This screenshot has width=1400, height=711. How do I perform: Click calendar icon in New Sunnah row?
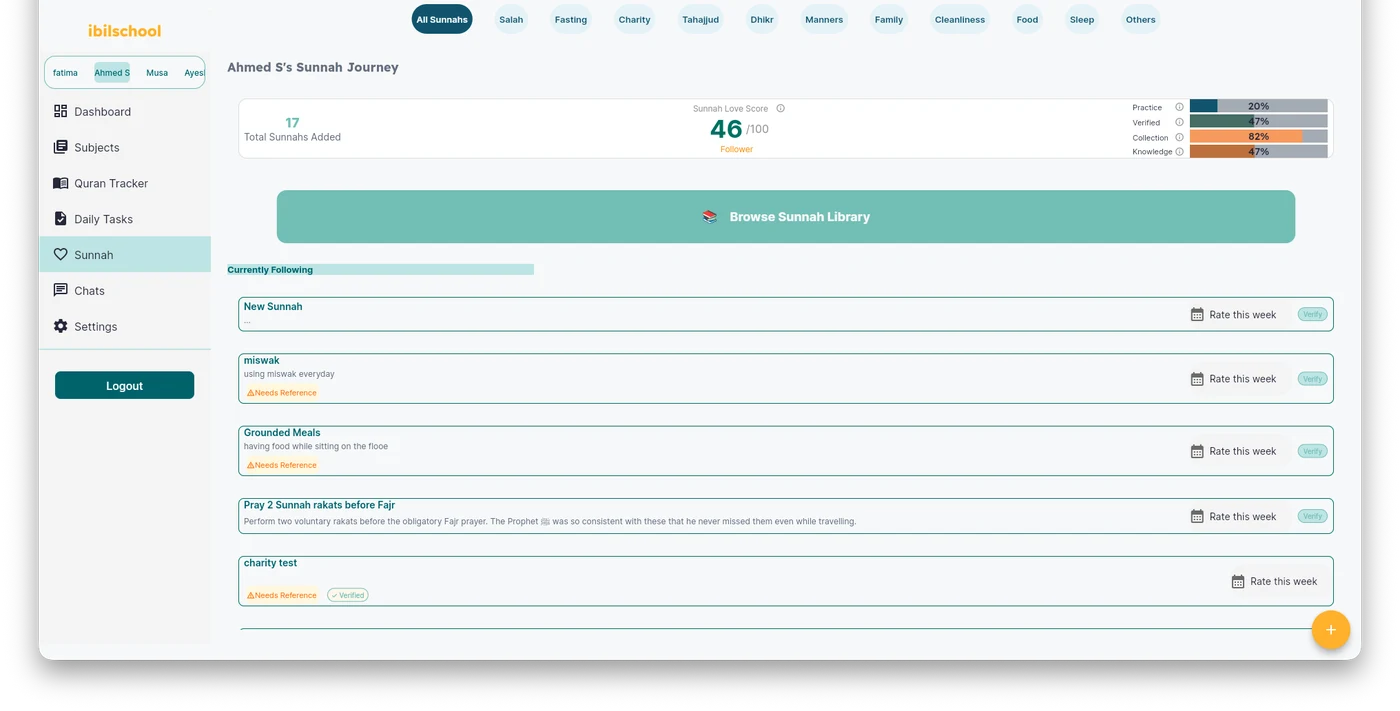1197,314
